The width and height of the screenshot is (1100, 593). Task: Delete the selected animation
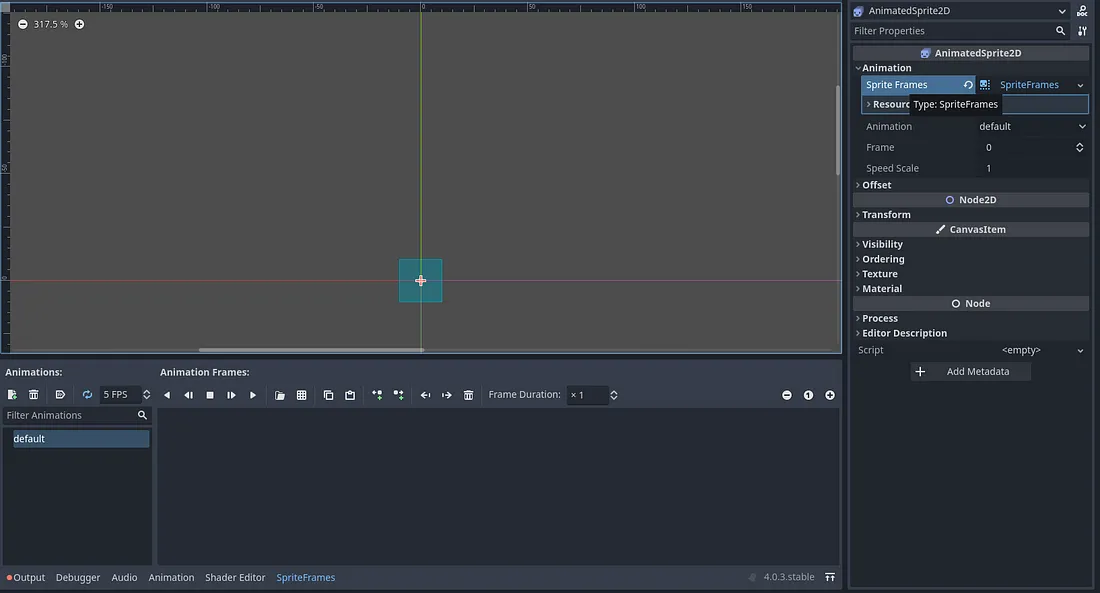point(34,395)
